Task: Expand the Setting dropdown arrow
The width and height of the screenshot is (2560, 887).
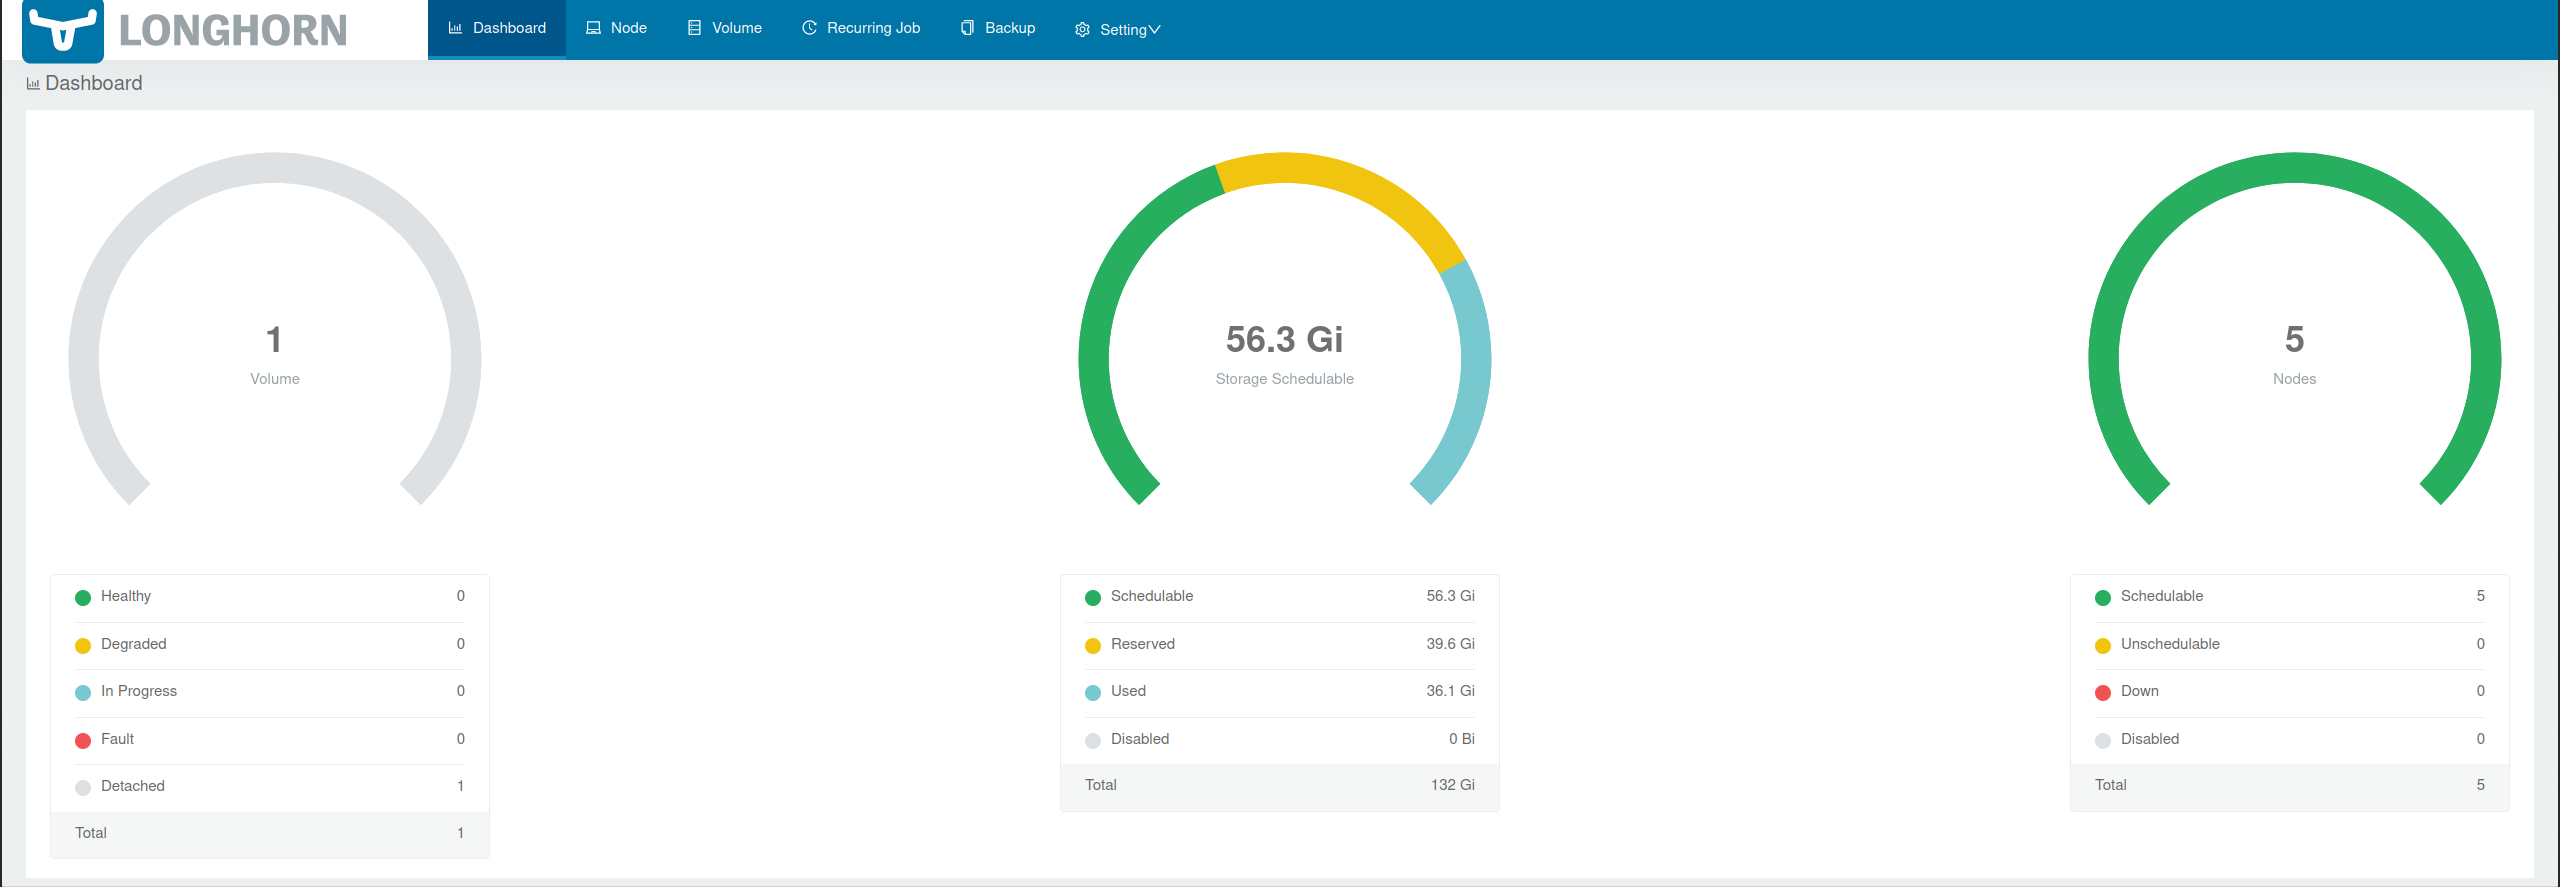Action: pos(1154,30)
